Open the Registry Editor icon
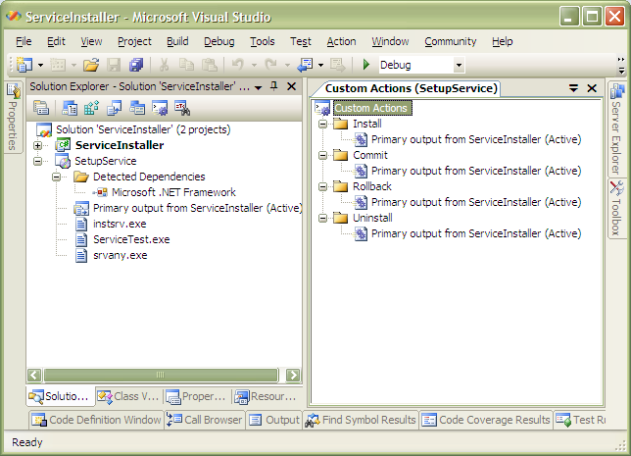Viewport: 631px width, 456px height. [92, 108]
